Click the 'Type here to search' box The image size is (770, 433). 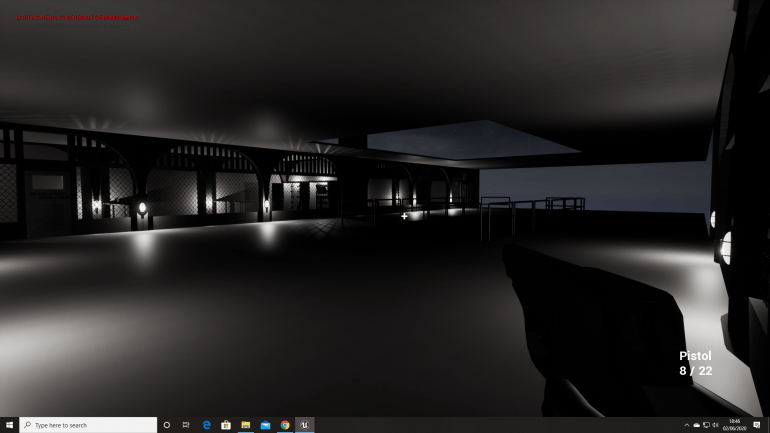tap(88, 425)
